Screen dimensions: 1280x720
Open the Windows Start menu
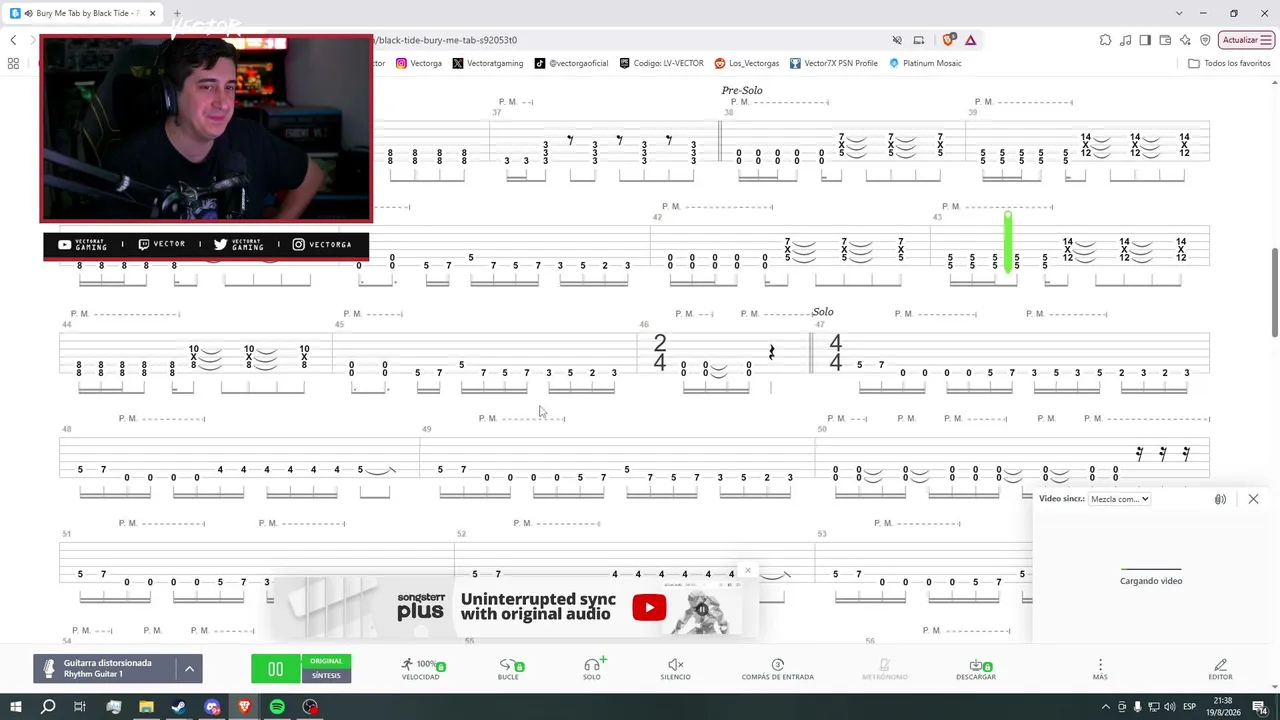pos(15,707)
